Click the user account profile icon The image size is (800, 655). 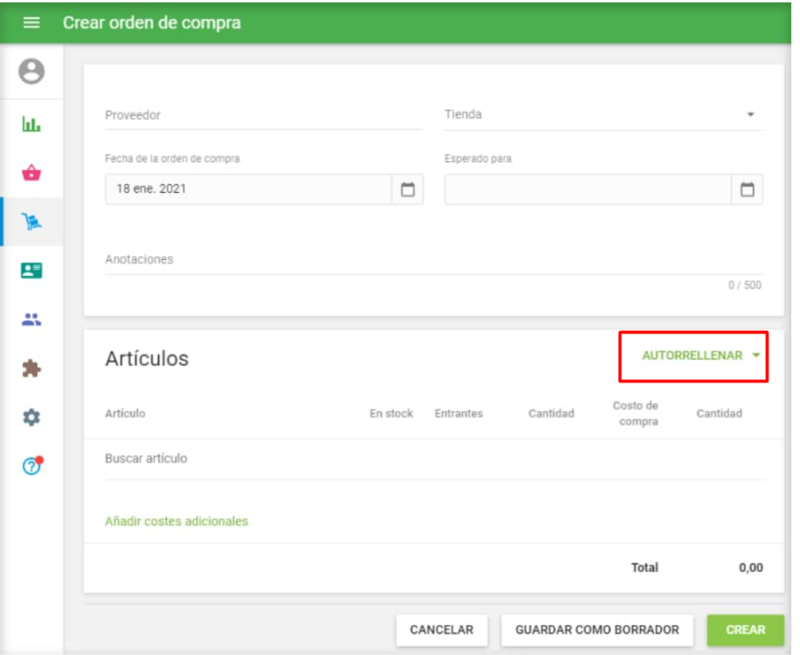point(32,72)
